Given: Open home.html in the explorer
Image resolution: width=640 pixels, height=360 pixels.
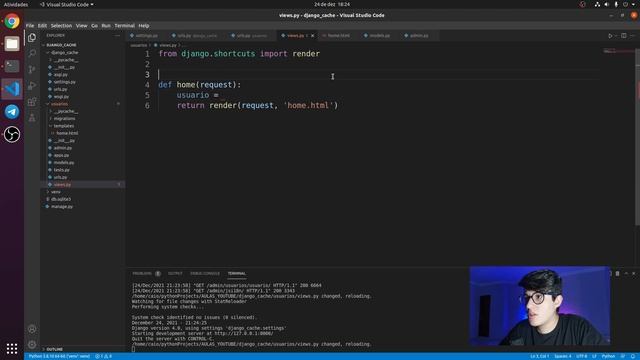Looking at the screenshot, I should pos(67,133).
